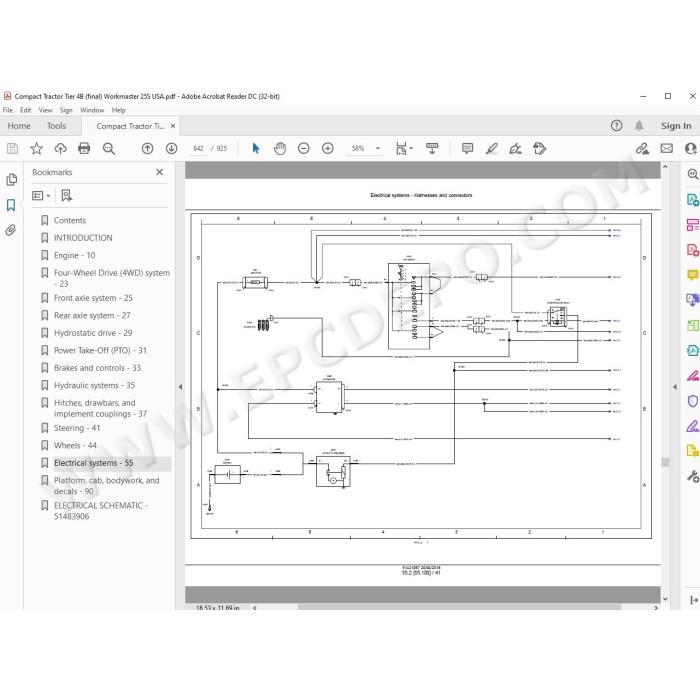
Task: Open bookmarks options dropdown menu
Action: (x=41, y=196)
